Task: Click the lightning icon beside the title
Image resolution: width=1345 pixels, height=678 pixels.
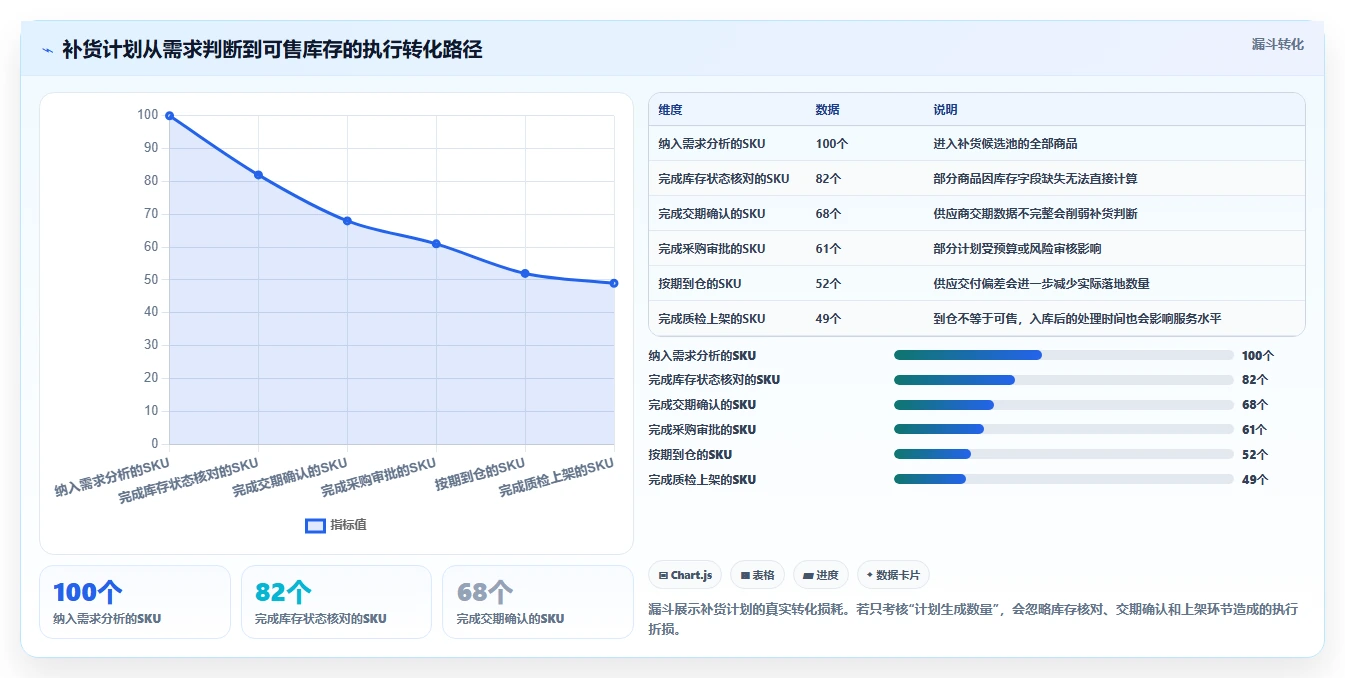Action: click(x=48, y=50)
